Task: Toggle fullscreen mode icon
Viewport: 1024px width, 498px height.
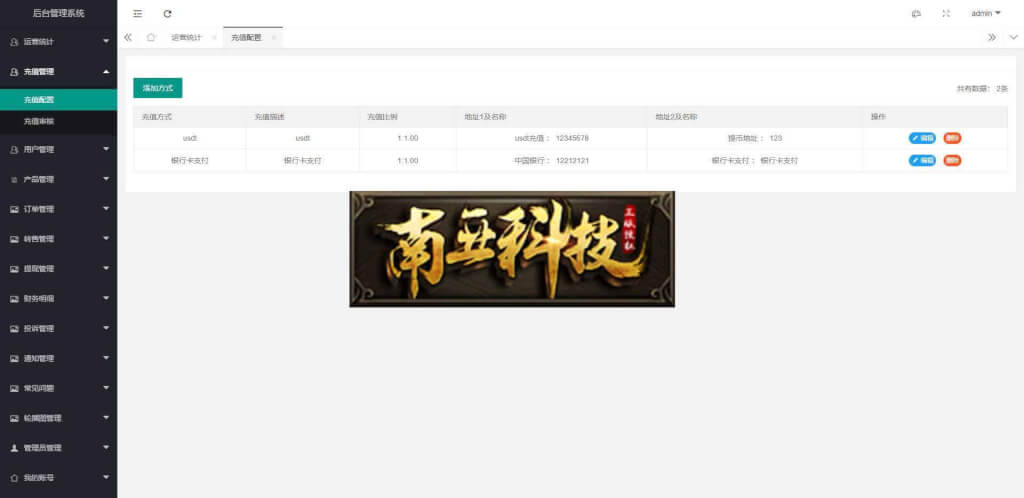Action: tap(946, 13)
